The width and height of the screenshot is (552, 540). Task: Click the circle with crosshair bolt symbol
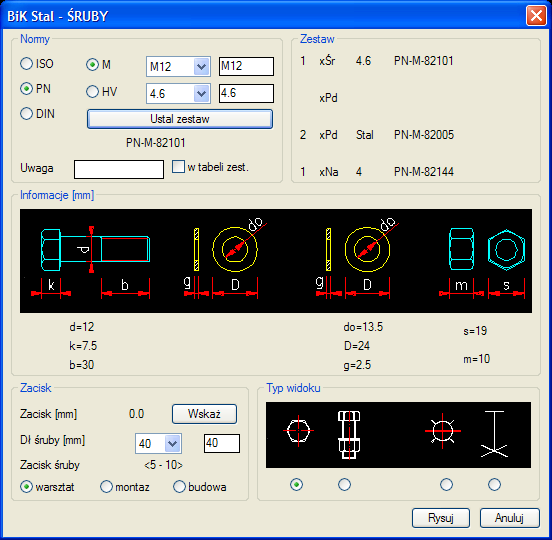pos(443,431)
